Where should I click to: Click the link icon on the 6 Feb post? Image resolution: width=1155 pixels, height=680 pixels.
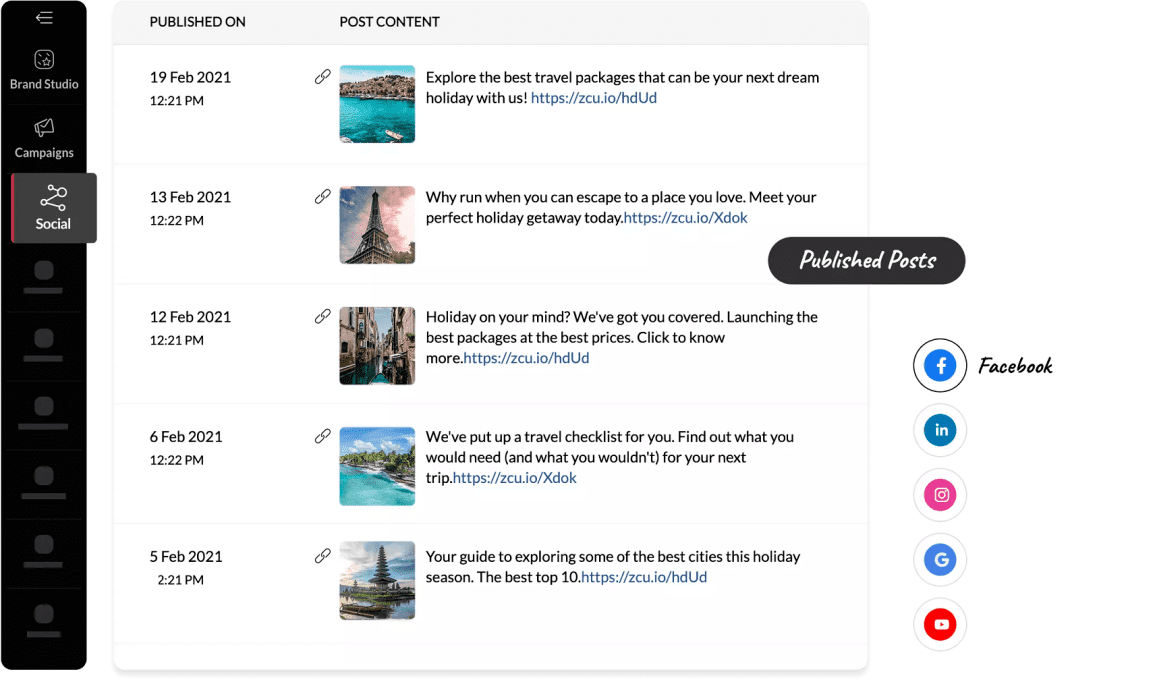pyautogui.click(x=323, y=436)
